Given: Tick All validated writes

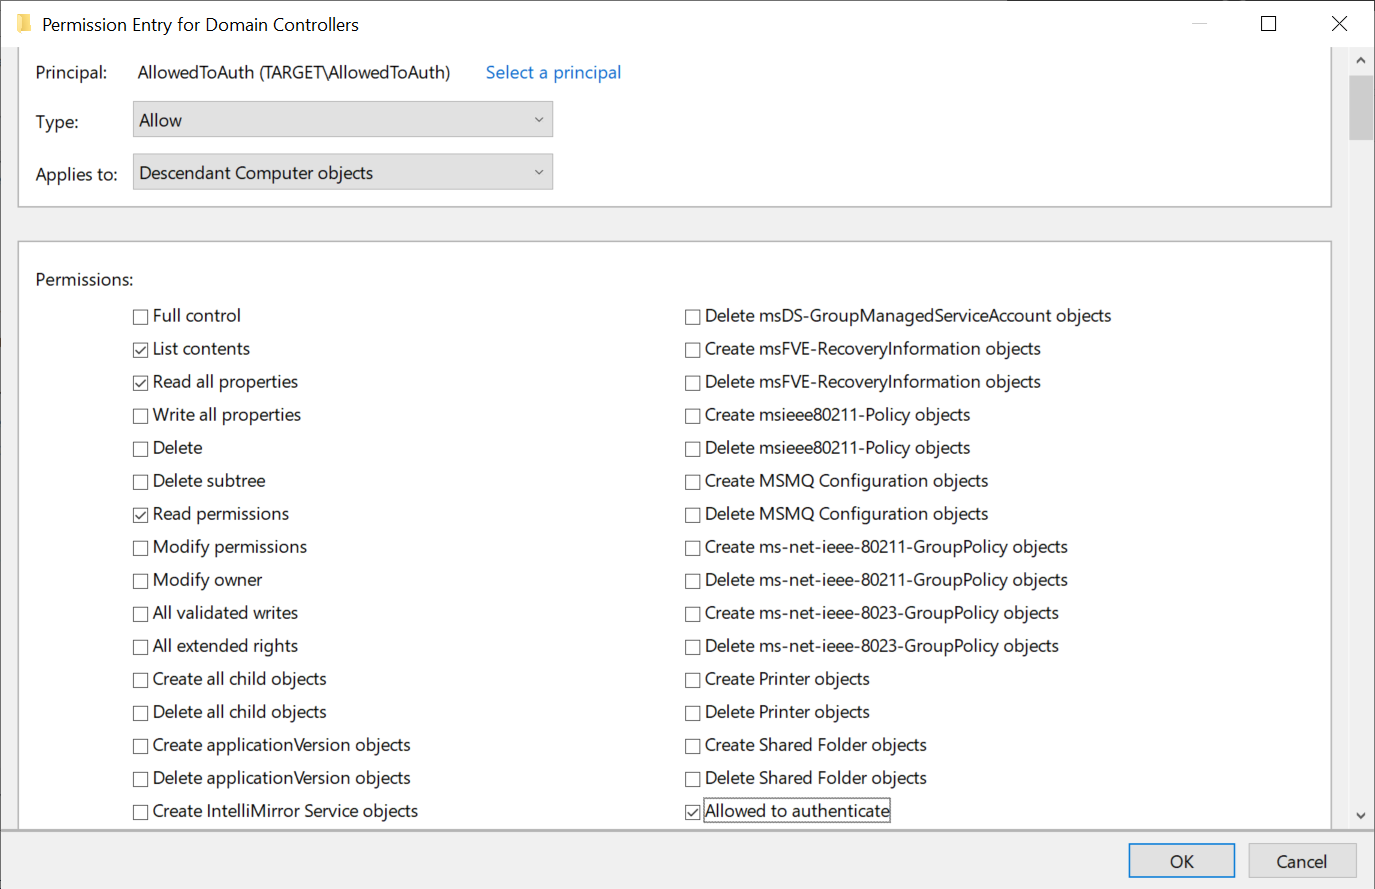Looking at the screenshot, I should (141, 614).
